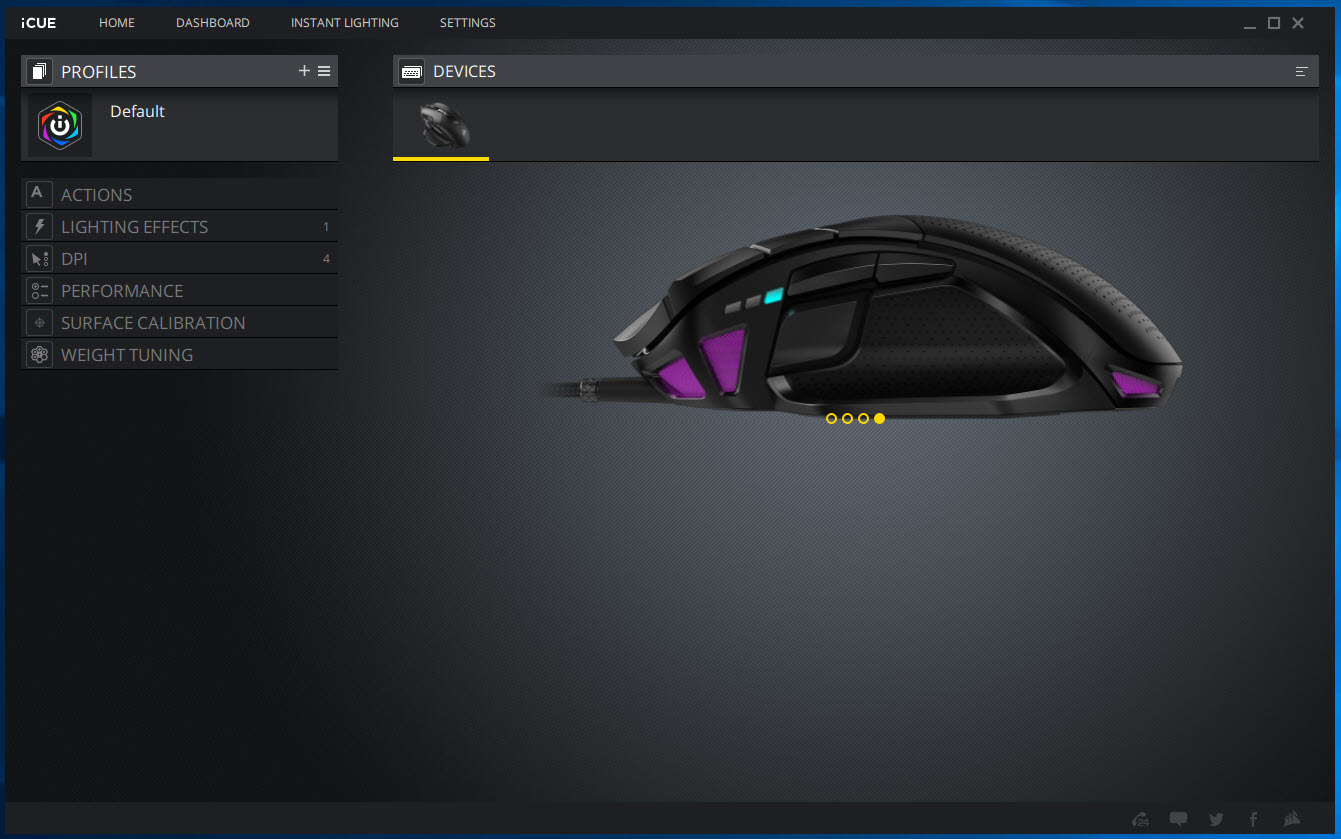Open the Devices panel options menu icon
This screenshot has height=839, width=1341.
point(1301,71)
